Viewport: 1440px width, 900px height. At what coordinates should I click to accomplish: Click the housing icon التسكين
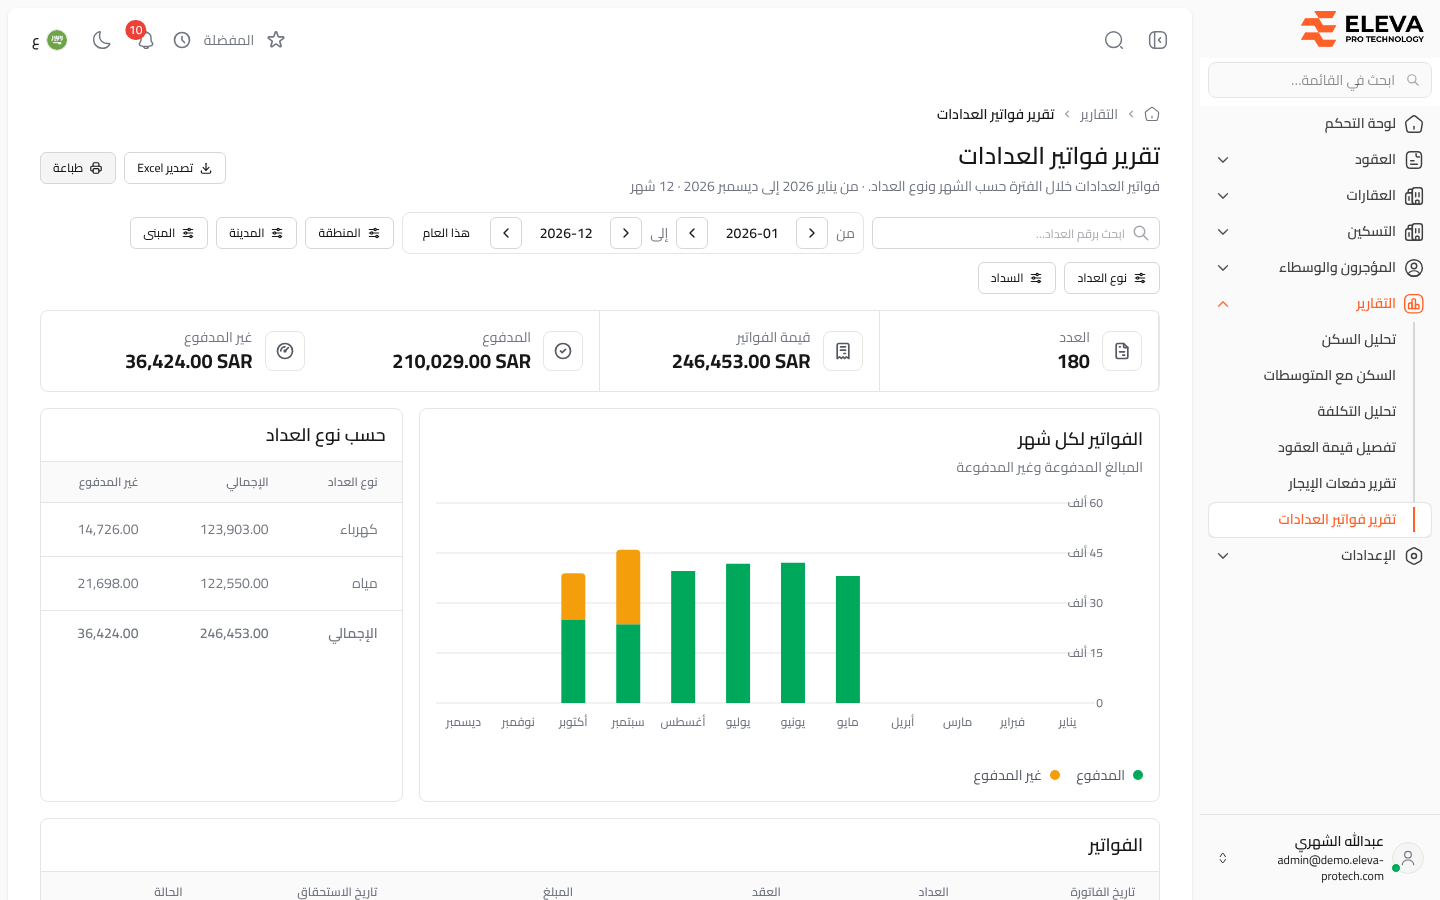(x=1414, y=232)
